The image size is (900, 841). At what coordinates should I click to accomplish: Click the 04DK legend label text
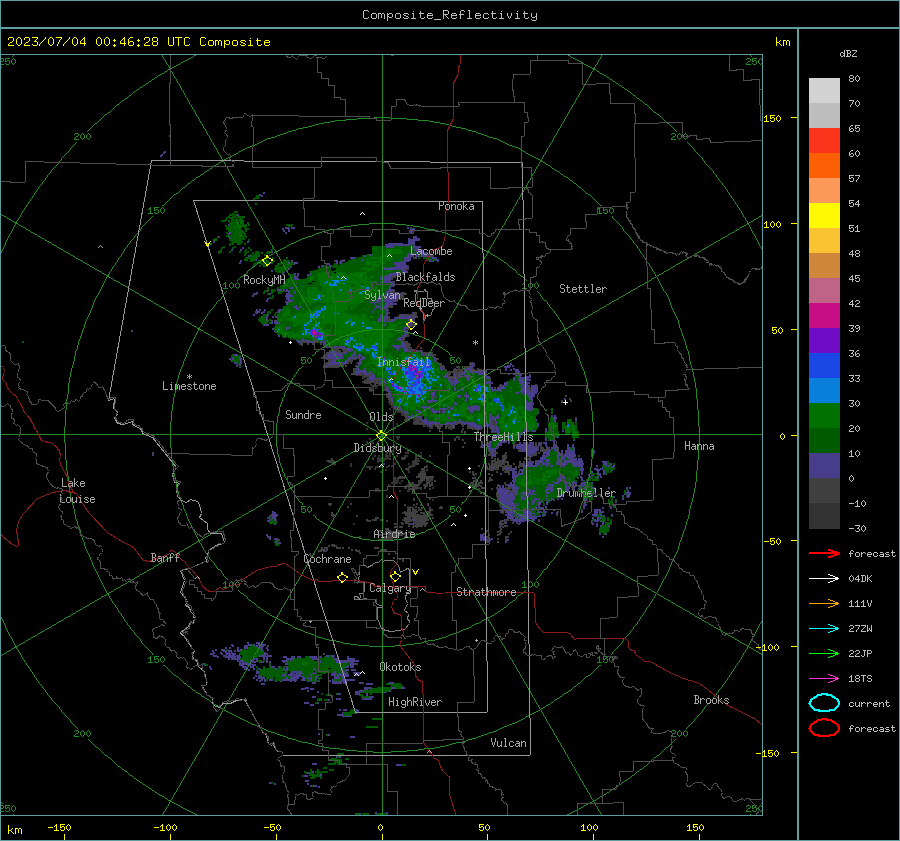click(860, 579)
